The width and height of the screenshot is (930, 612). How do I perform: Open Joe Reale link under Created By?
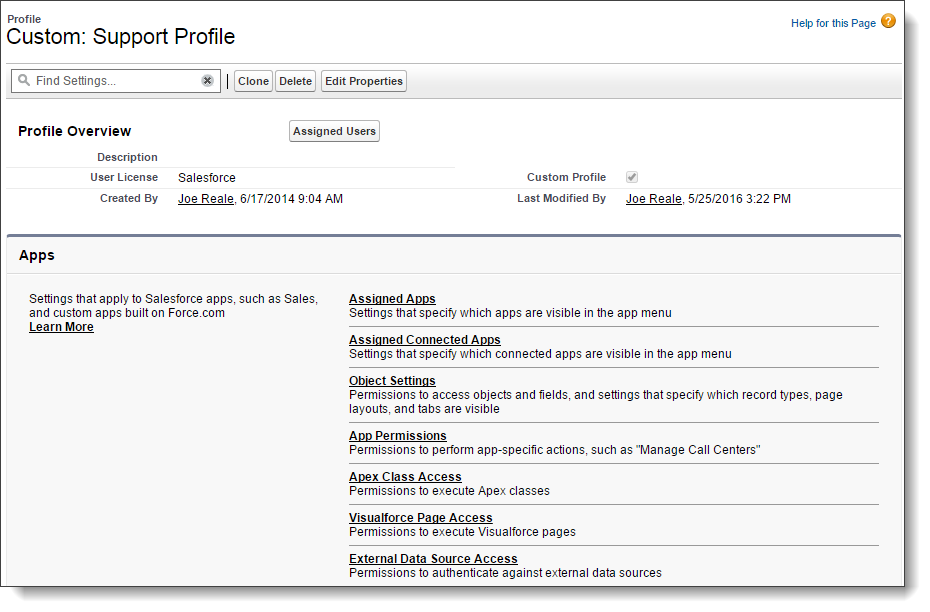click(206, 199)
